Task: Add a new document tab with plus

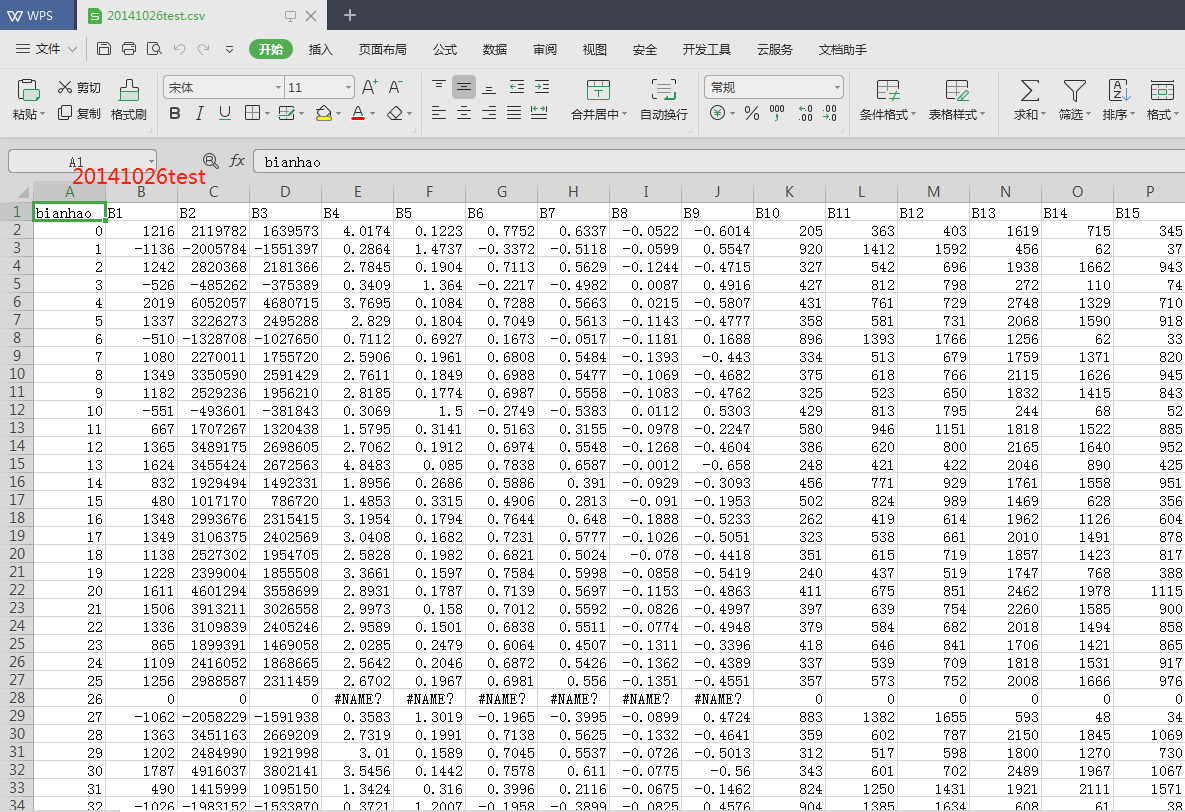Action: (349, 15)
